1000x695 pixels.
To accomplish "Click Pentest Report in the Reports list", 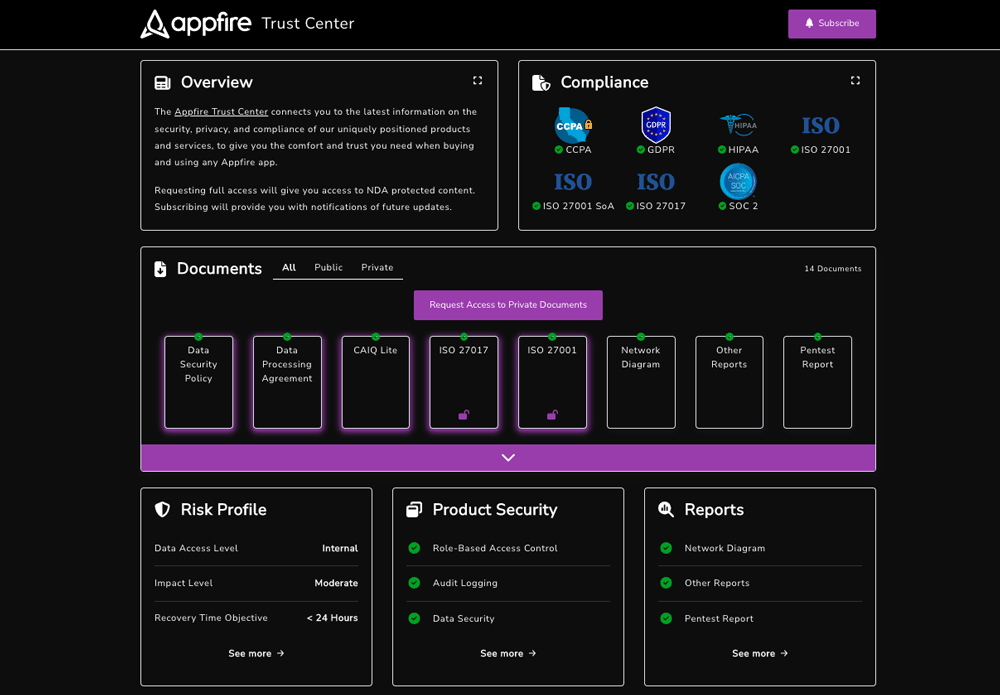I will [x=719, y=618].
